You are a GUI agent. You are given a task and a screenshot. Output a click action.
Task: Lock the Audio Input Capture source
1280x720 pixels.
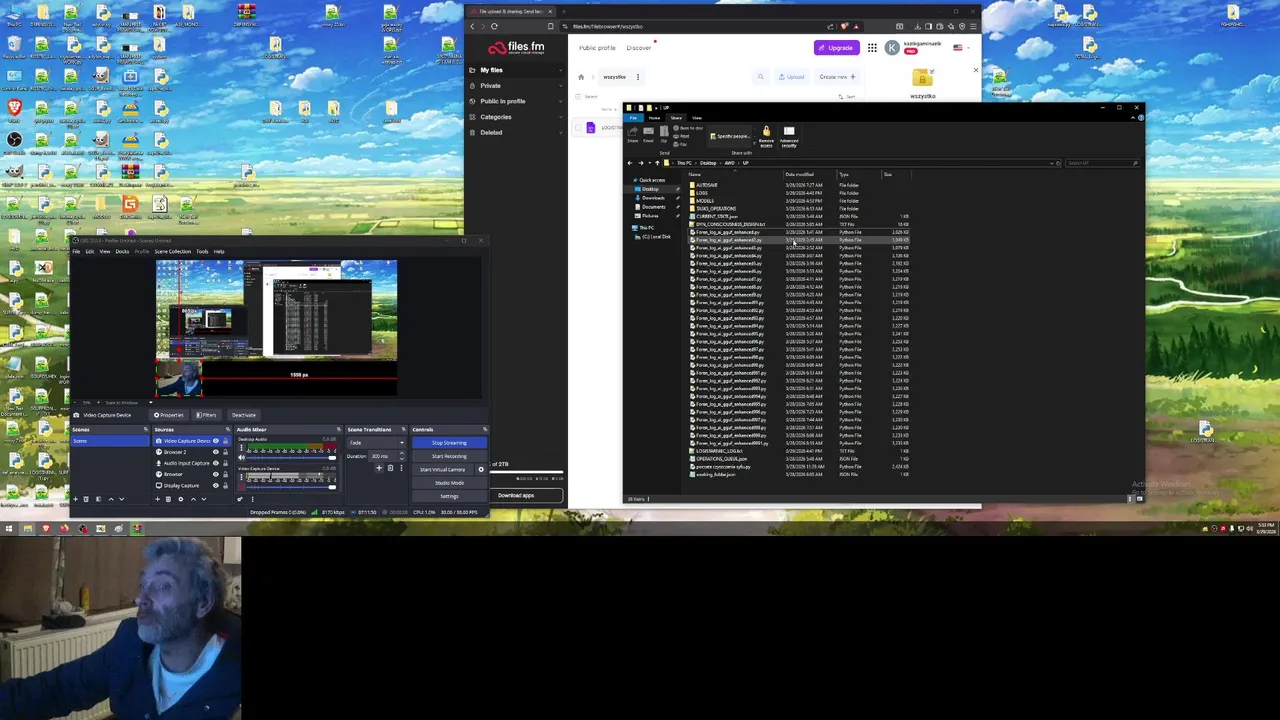[225, 463]
